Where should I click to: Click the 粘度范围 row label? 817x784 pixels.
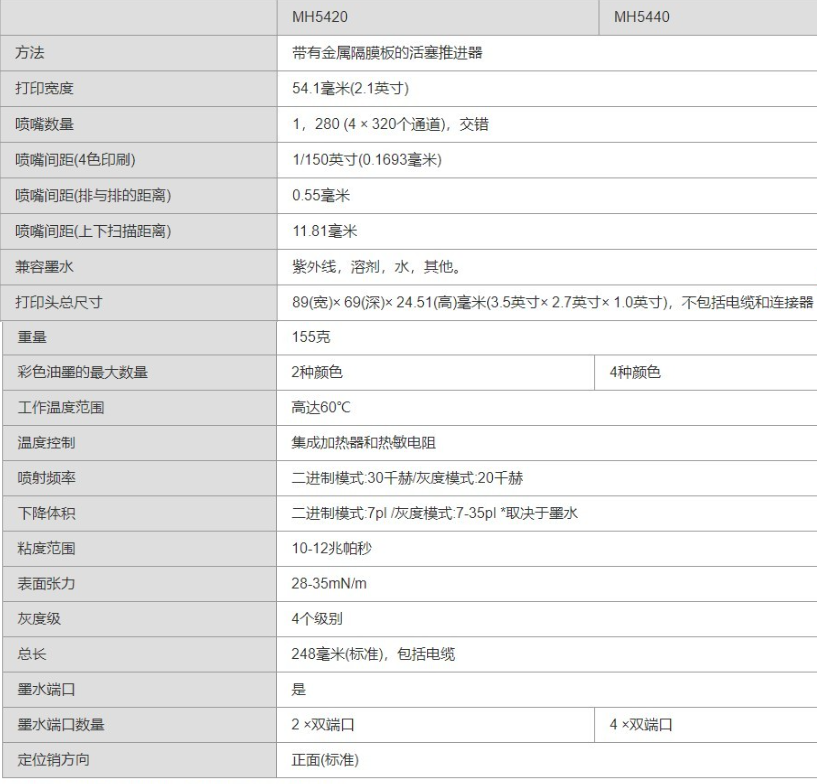[46, 548]
